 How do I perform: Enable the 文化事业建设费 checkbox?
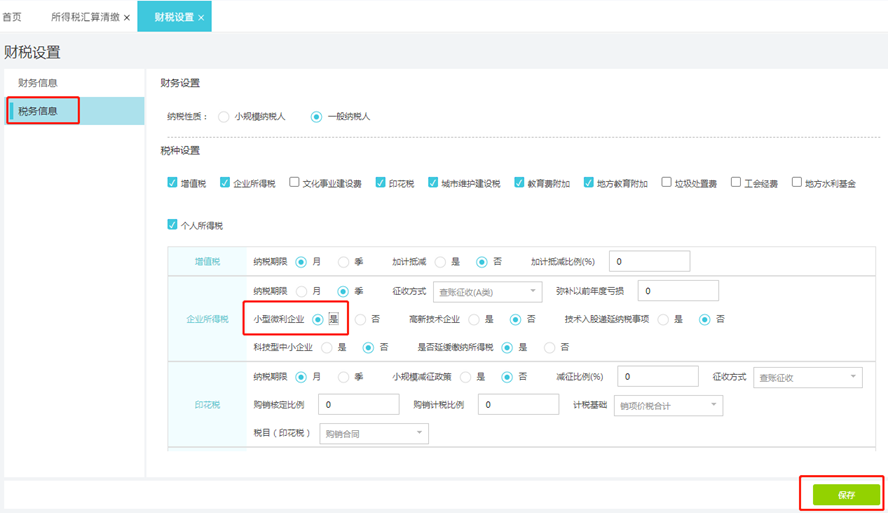(294, 183)
